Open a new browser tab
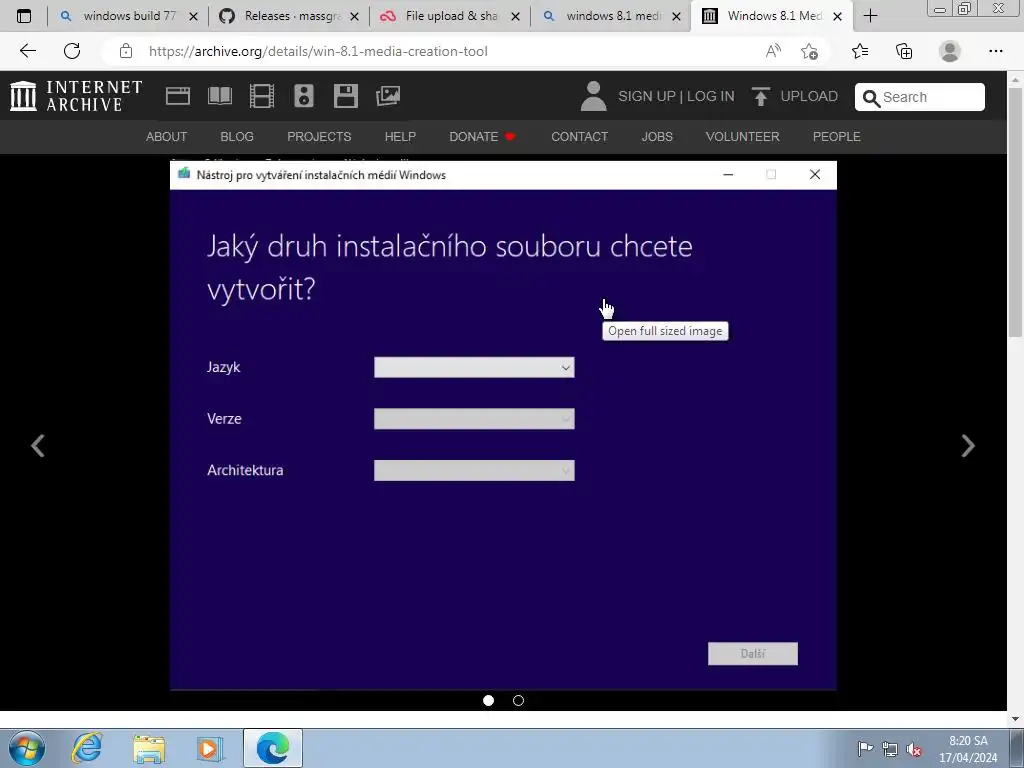1024x768 pixels. pos(871,16)
